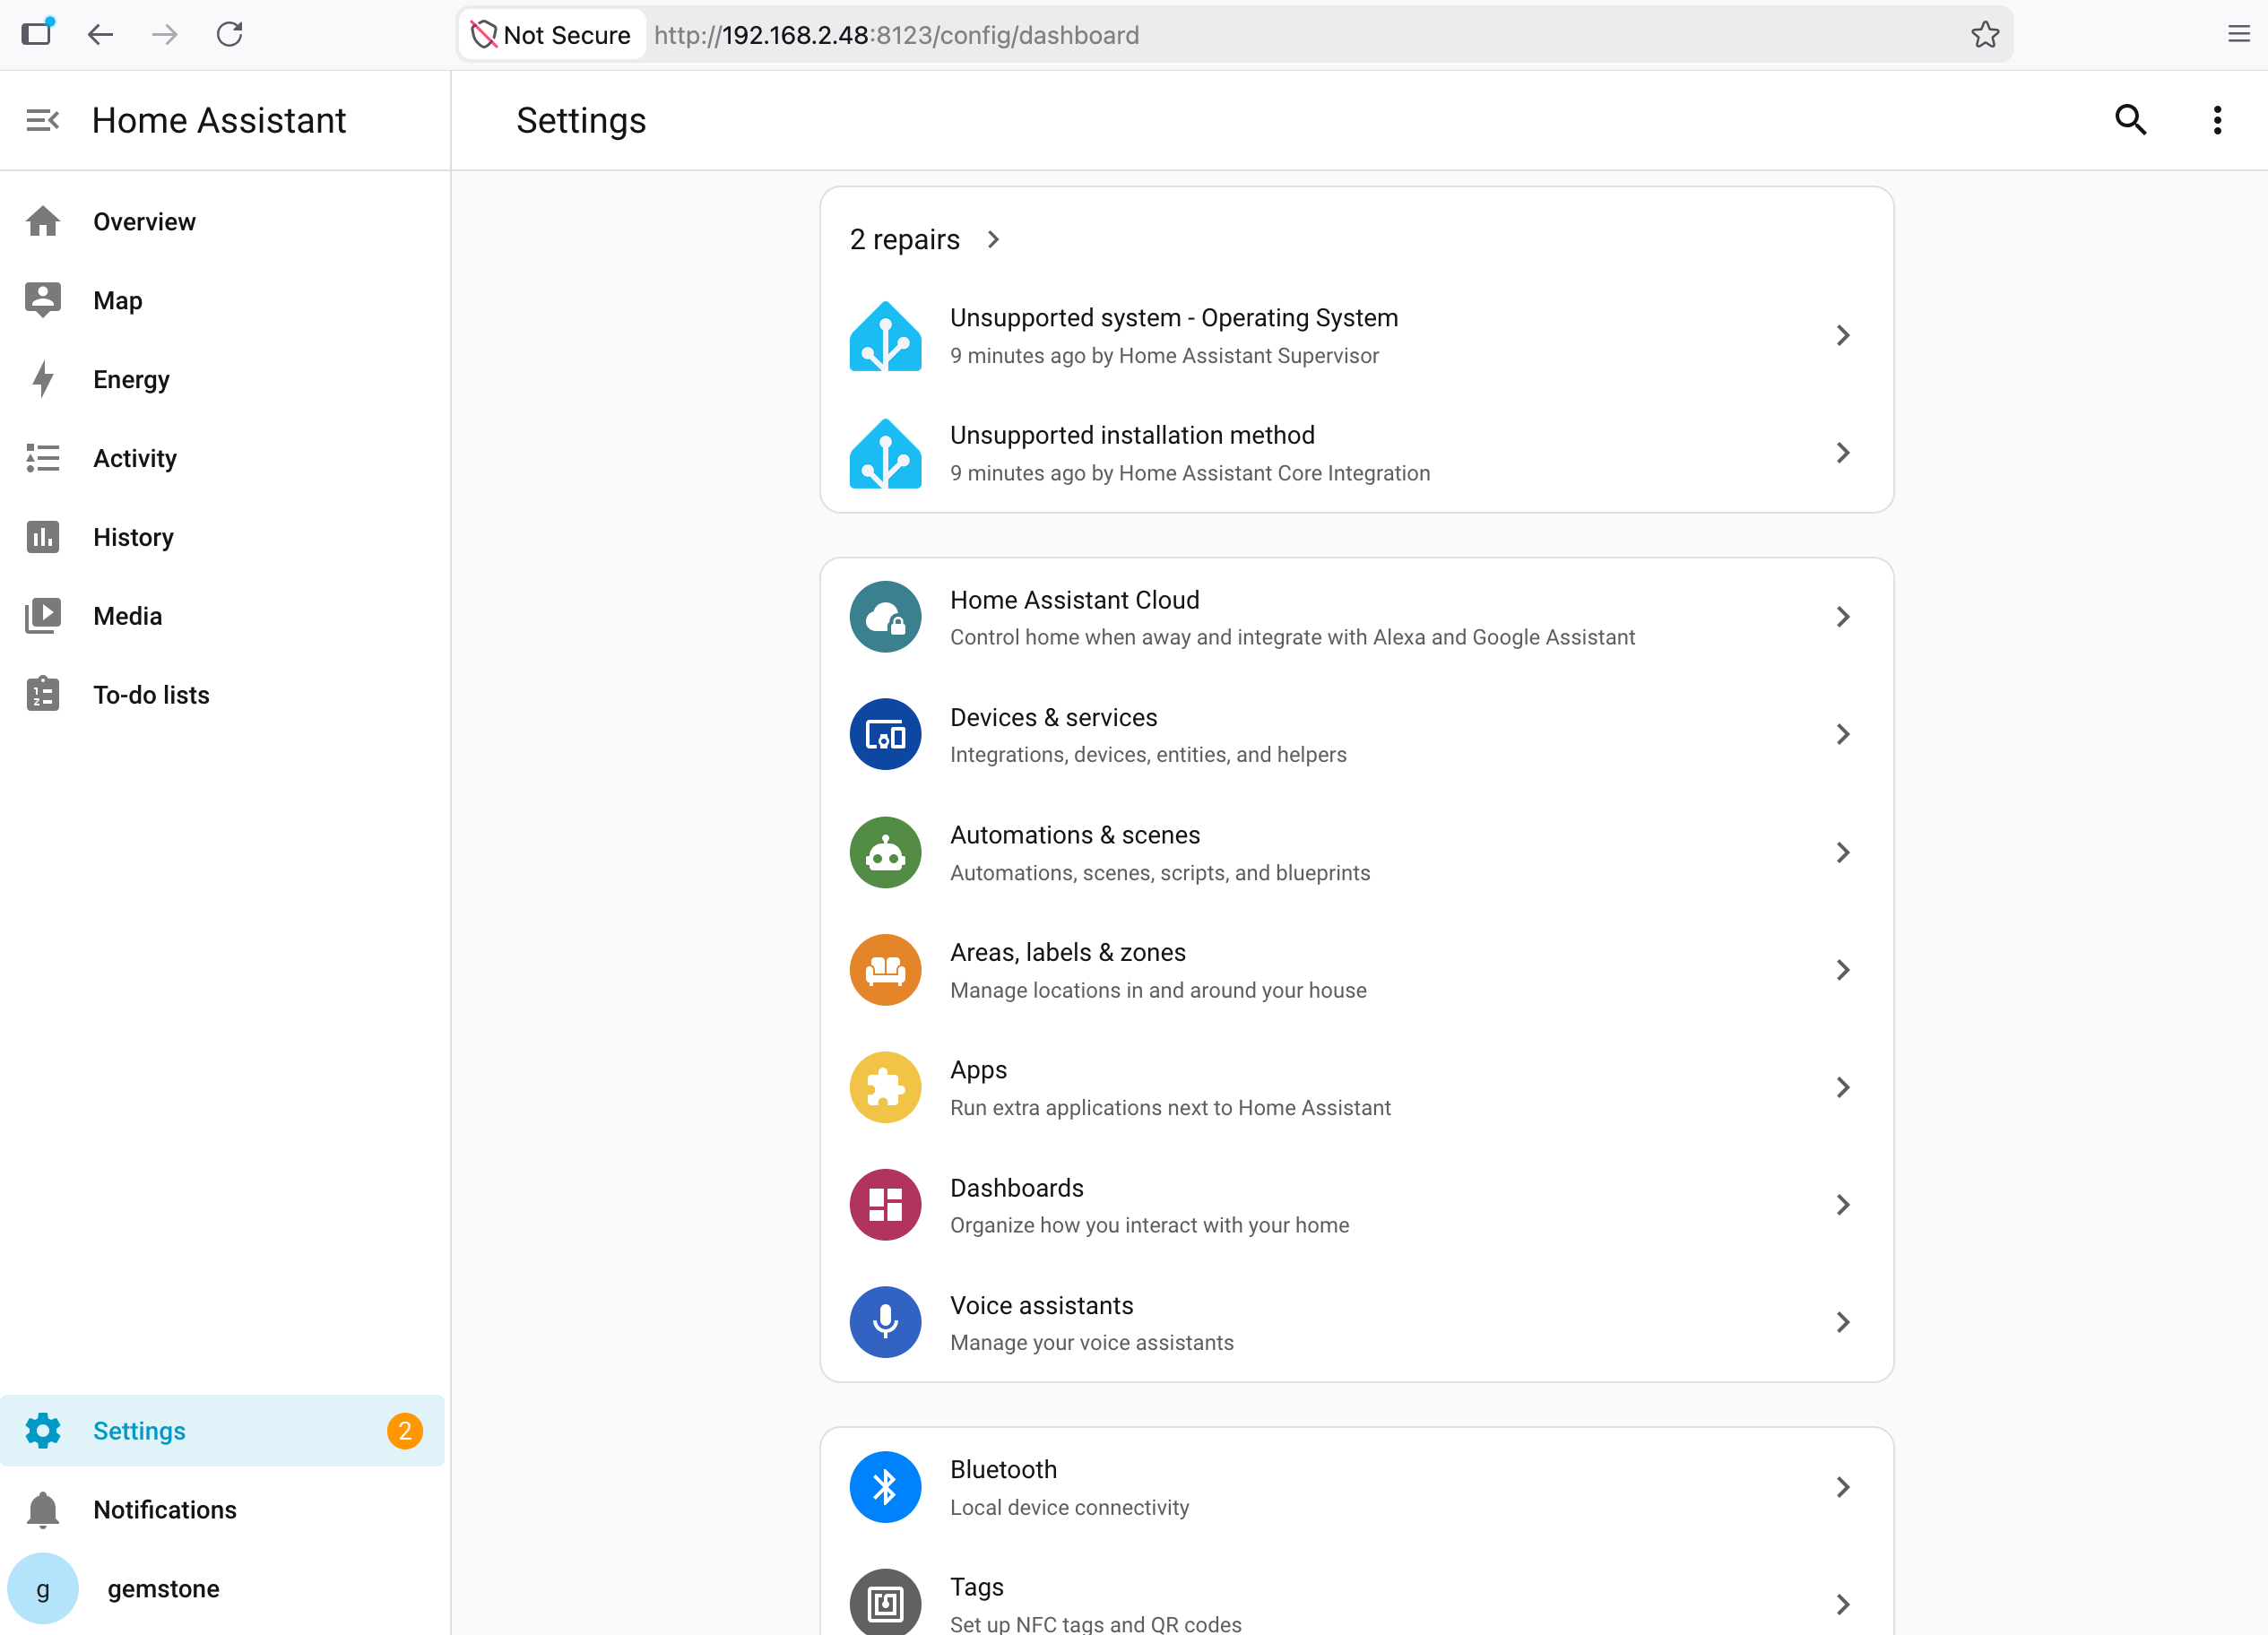Open Dashboards title text
This screenshot has height=1635, width=2268.
(x=1016, y=1188)
